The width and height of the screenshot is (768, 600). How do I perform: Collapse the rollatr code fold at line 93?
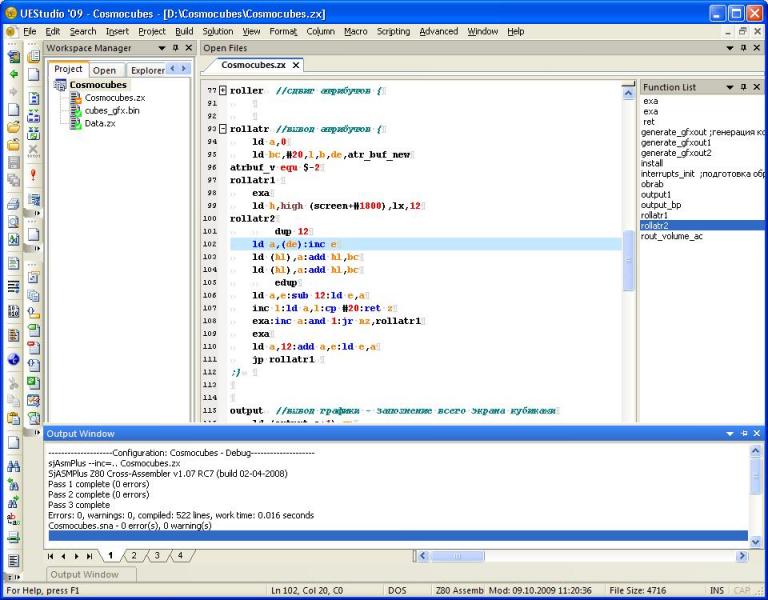(x=223, y=129)
